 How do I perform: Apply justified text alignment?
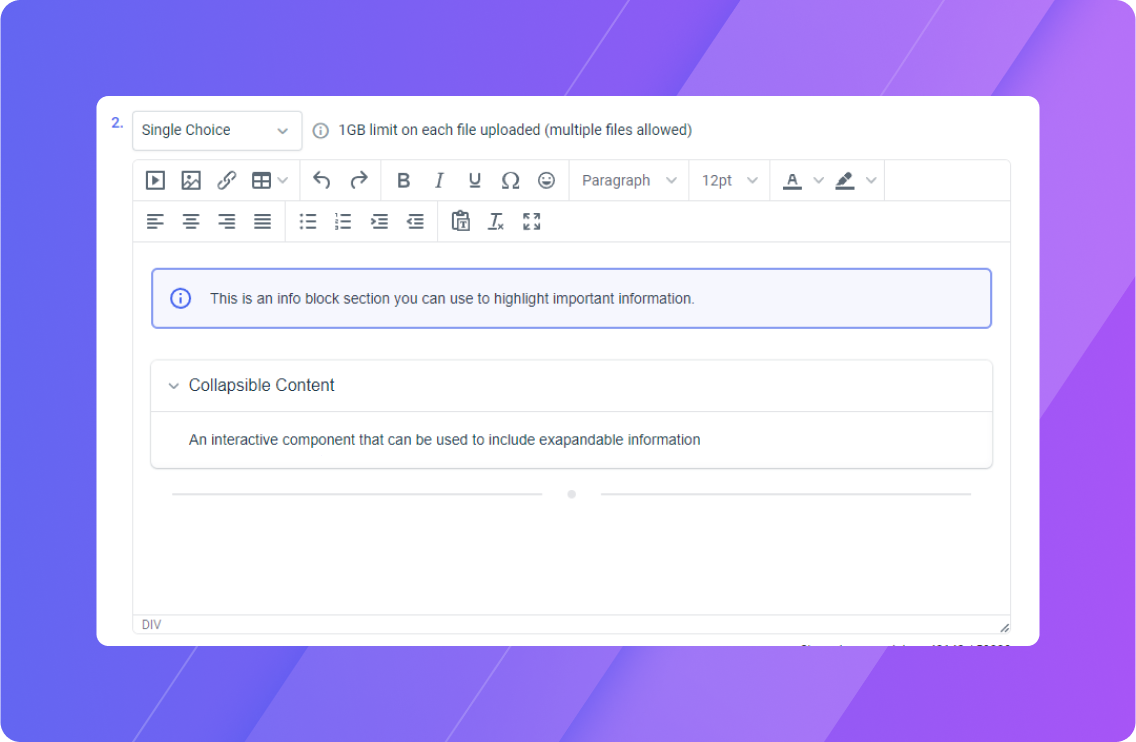pos(262,221)
